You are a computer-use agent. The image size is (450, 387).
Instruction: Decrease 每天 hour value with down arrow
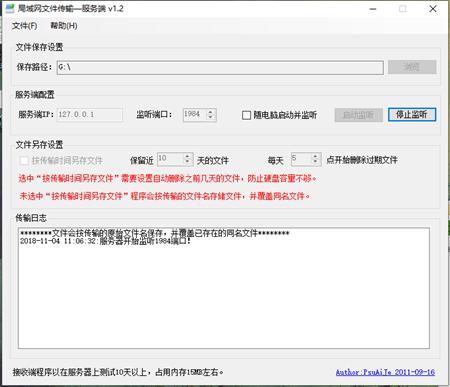click(x=315, y=162)
